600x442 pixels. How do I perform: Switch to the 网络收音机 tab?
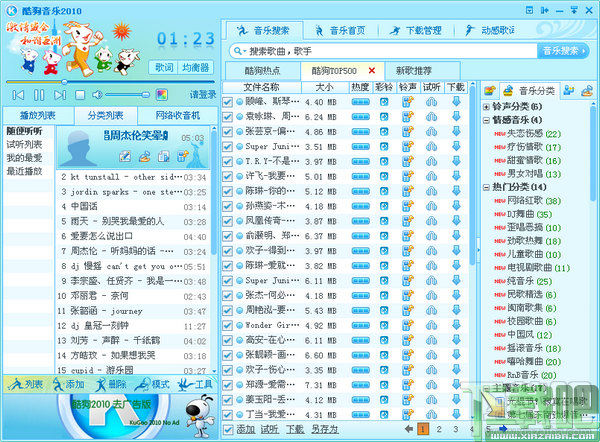tap(178, 115)
